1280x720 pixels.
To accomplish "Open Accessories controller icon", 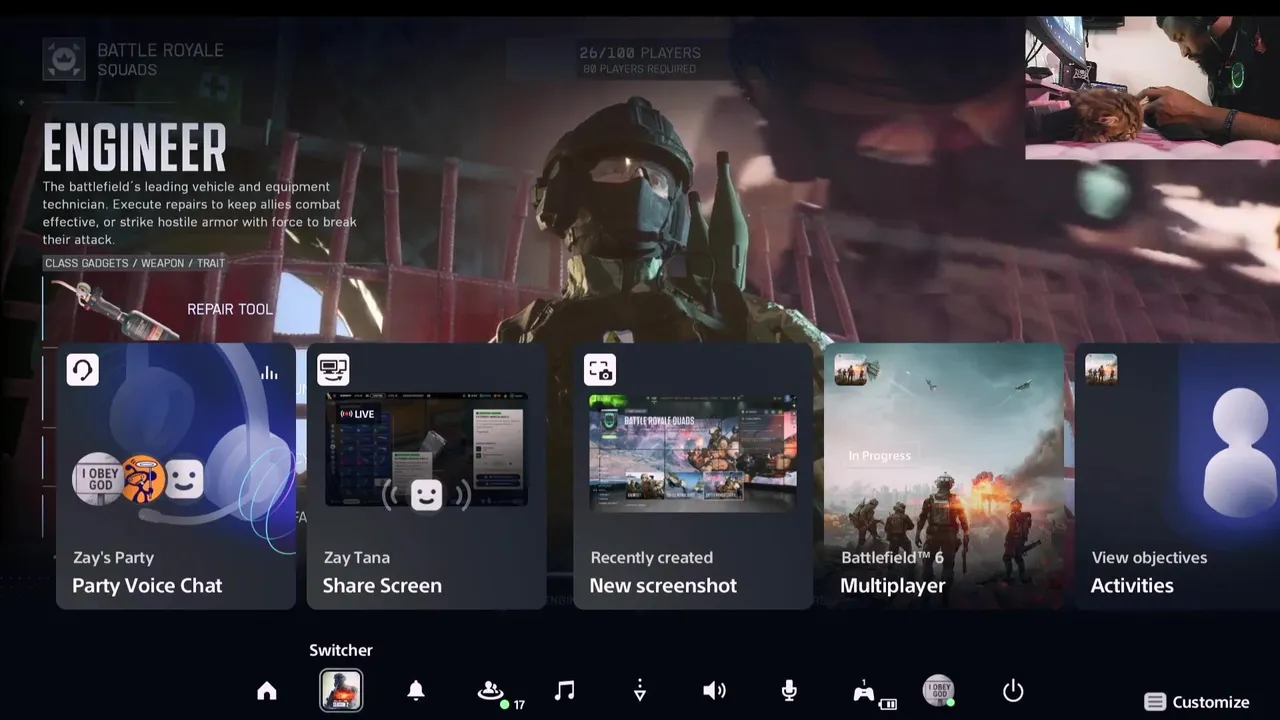I will pos(864,691).
